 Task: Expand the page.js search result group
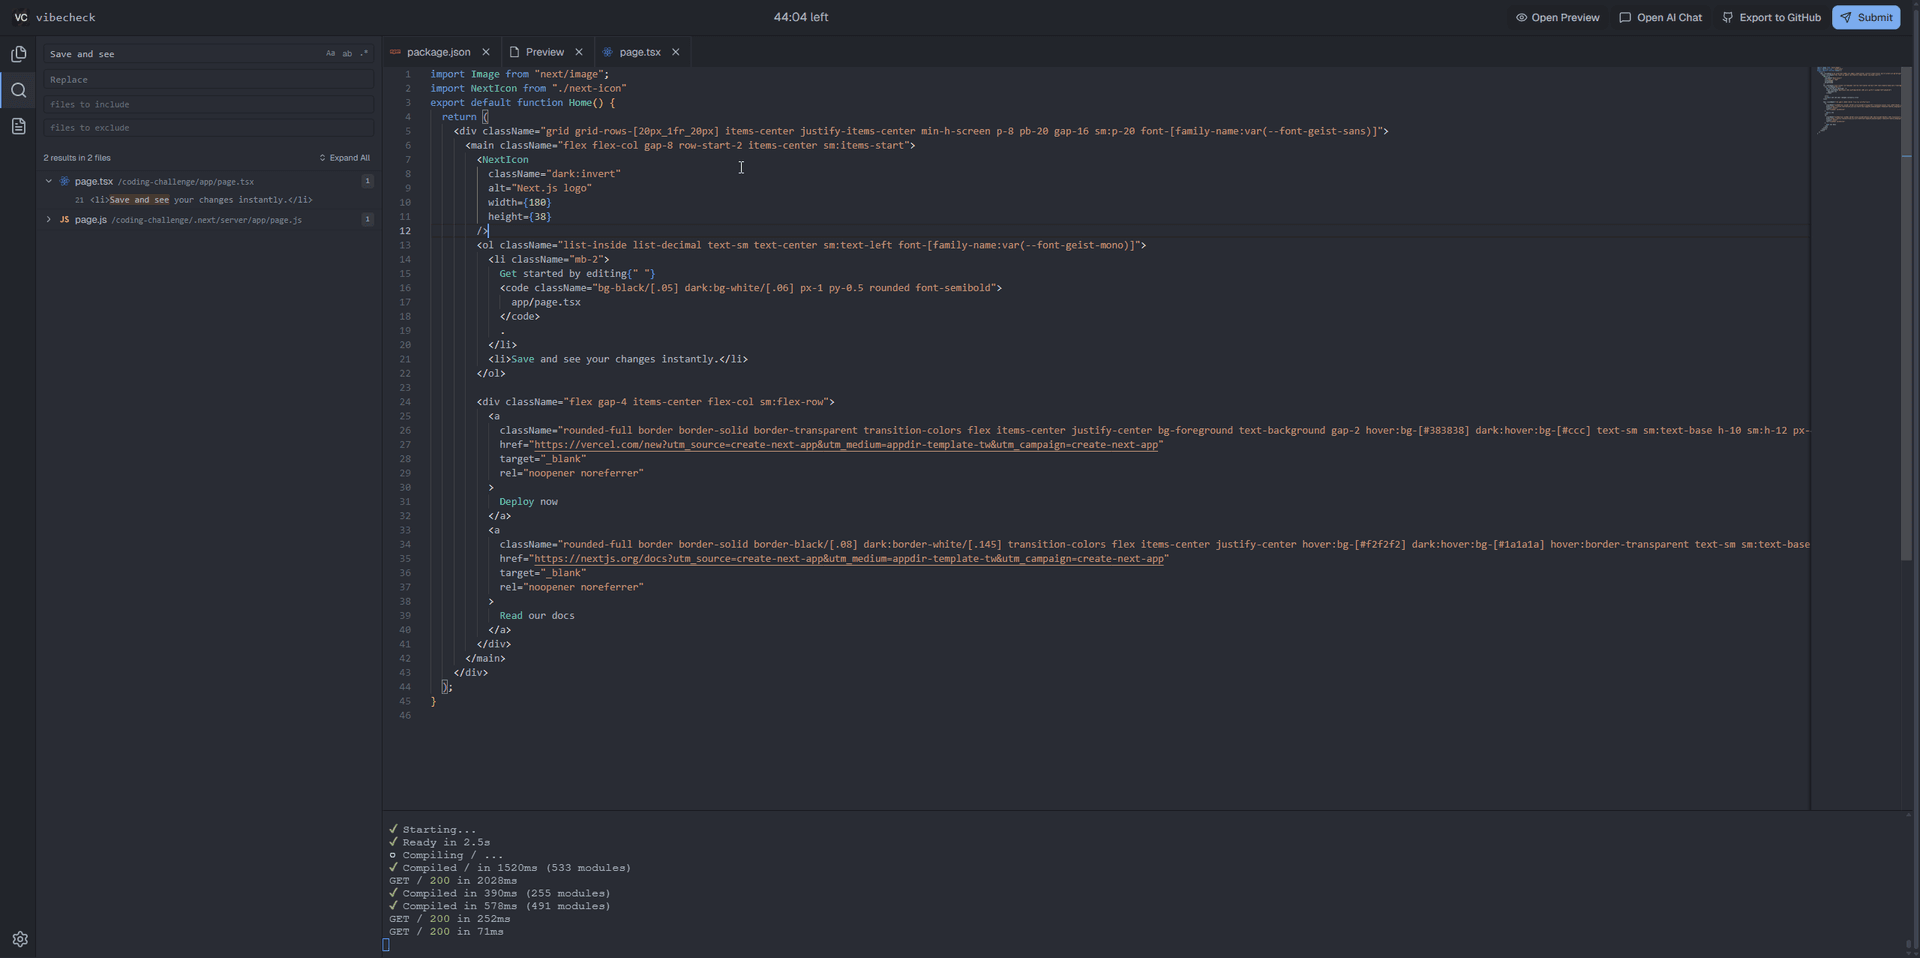tap(48, 219)
